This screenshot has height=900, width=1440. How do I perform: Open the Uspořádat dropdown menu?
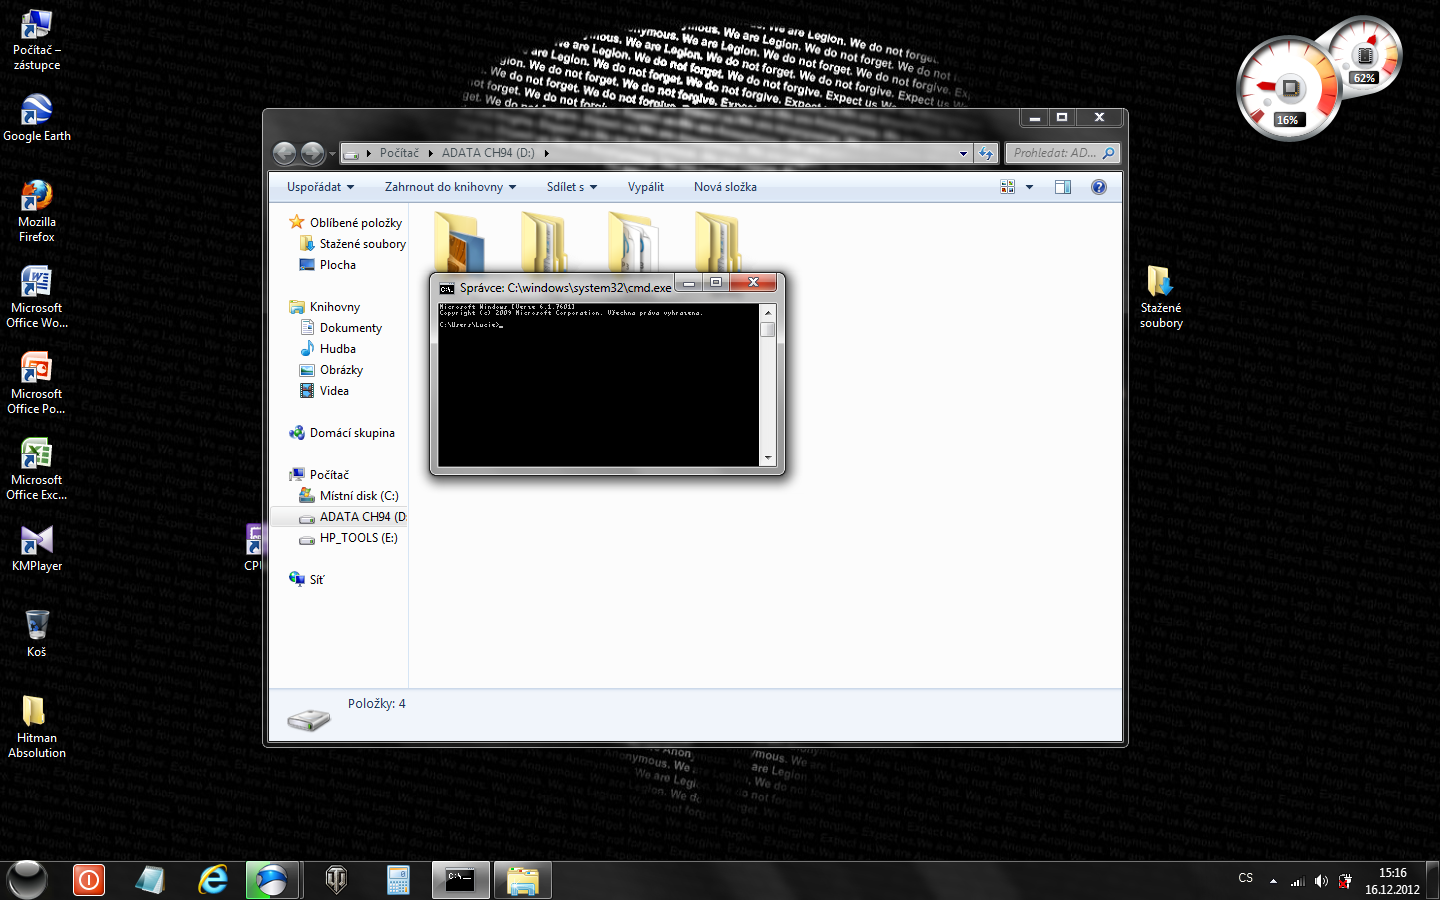coord(320,187)
